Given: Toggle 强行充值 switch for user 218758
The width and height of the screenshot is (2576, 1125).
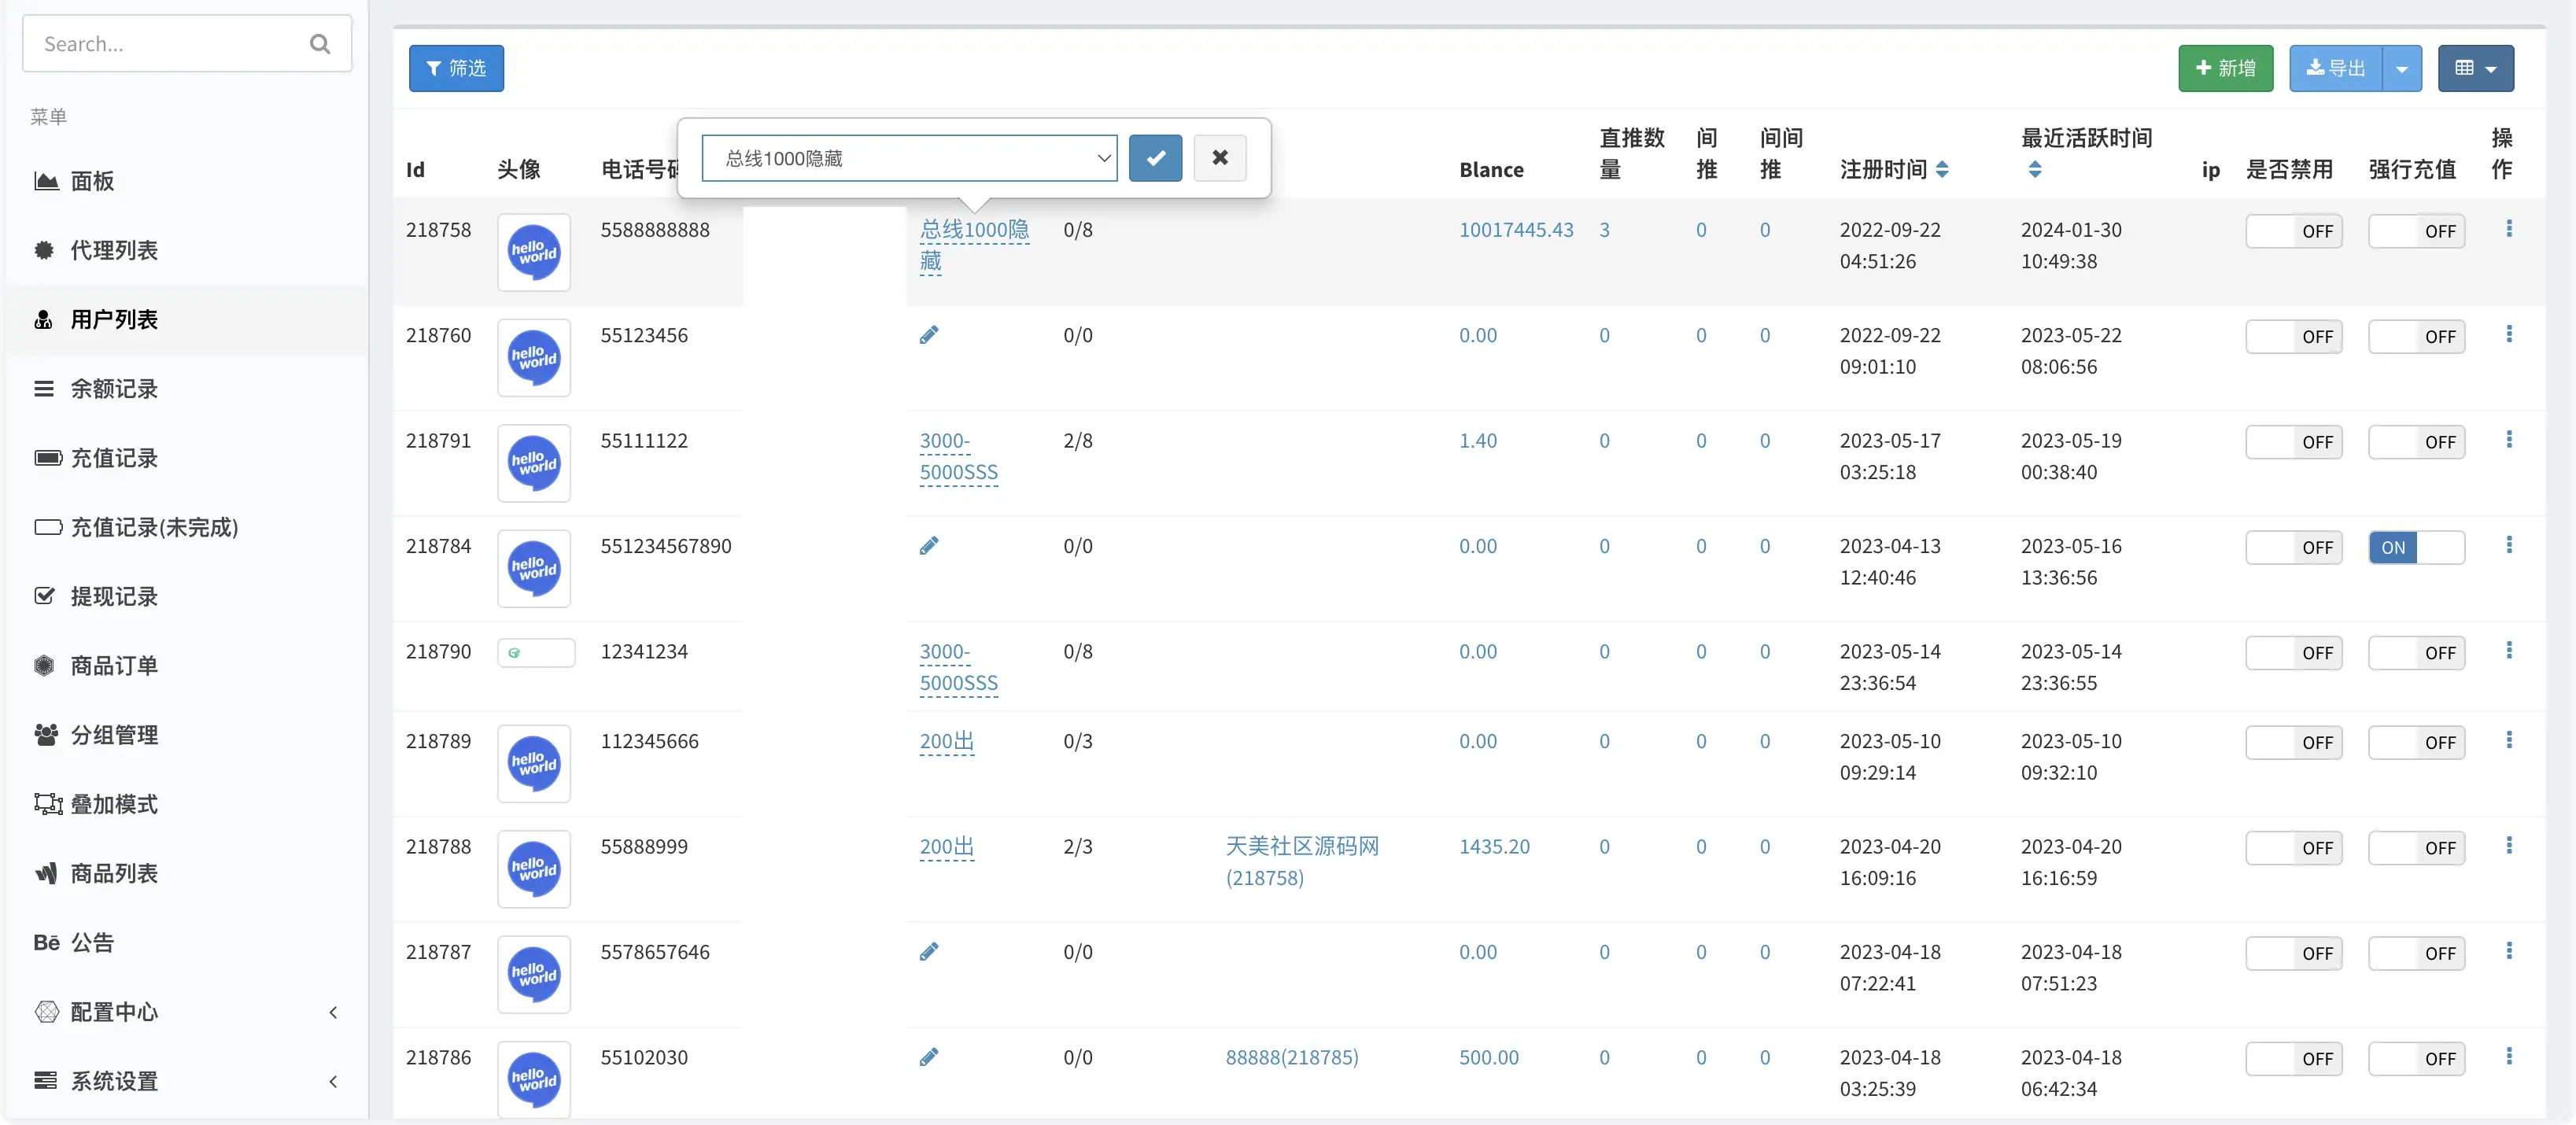Looking at the screenshot, I should click(x=2416, y=231).
